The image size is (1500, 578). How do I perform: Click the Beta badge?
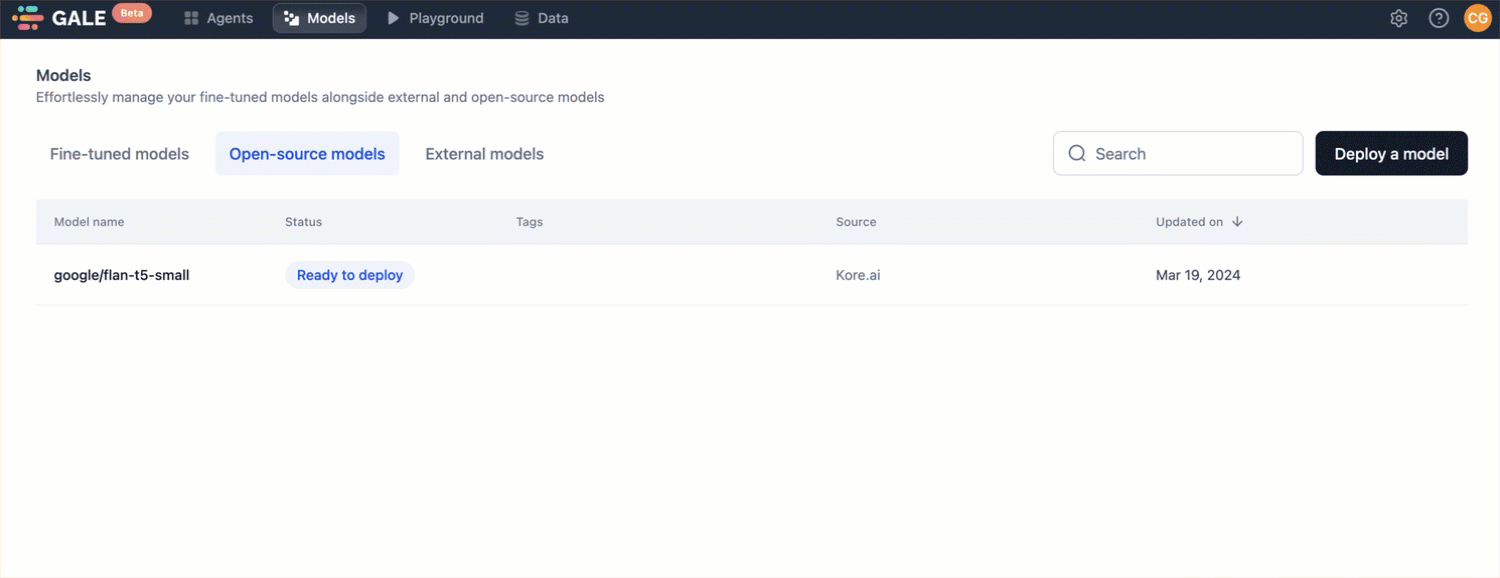(x=131, y=13)
